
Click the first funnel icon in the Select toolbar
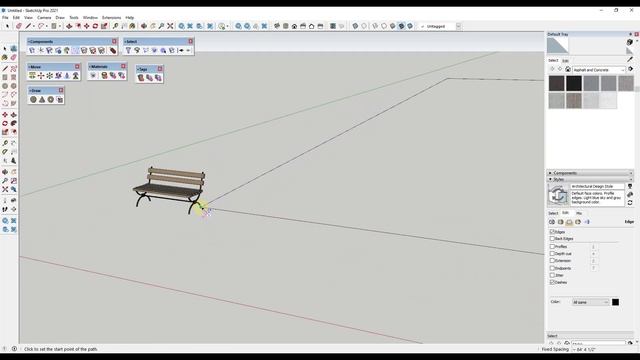pyautogui.click(x=128, y=51)
